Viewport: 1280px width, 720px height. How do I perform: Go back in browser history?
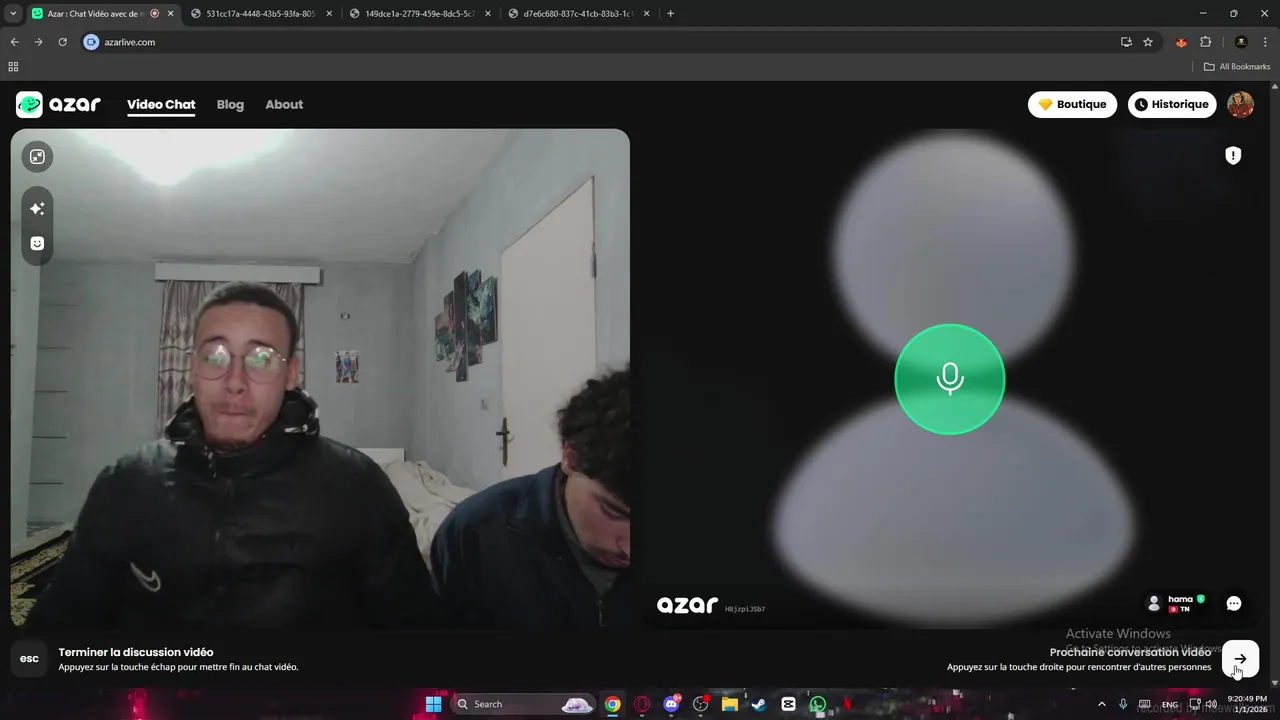(x=14, y=42)
